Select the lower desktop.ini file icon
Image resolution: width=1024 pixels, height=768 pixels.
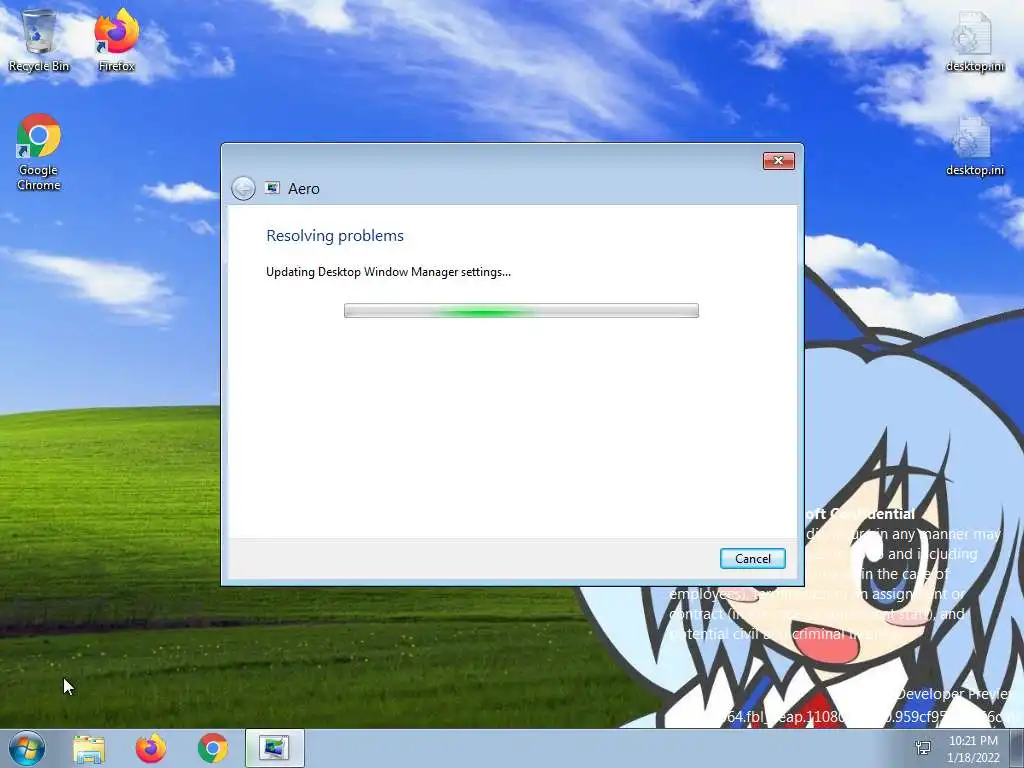(974, 146)
